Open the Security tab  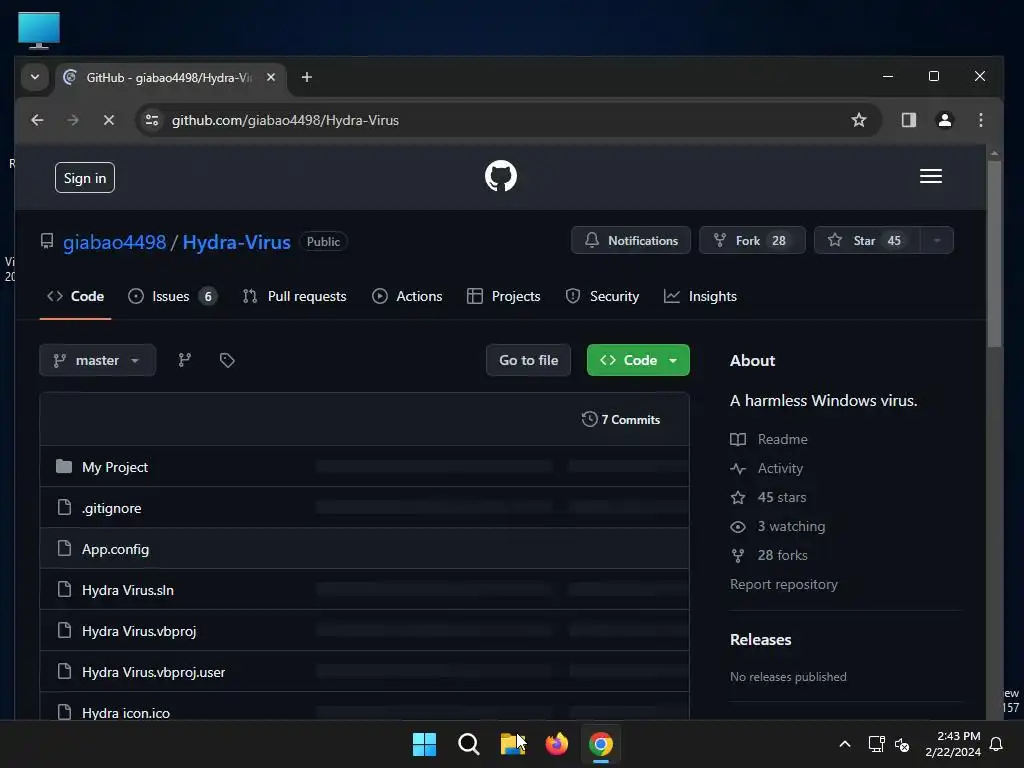[x=602, y=296]
